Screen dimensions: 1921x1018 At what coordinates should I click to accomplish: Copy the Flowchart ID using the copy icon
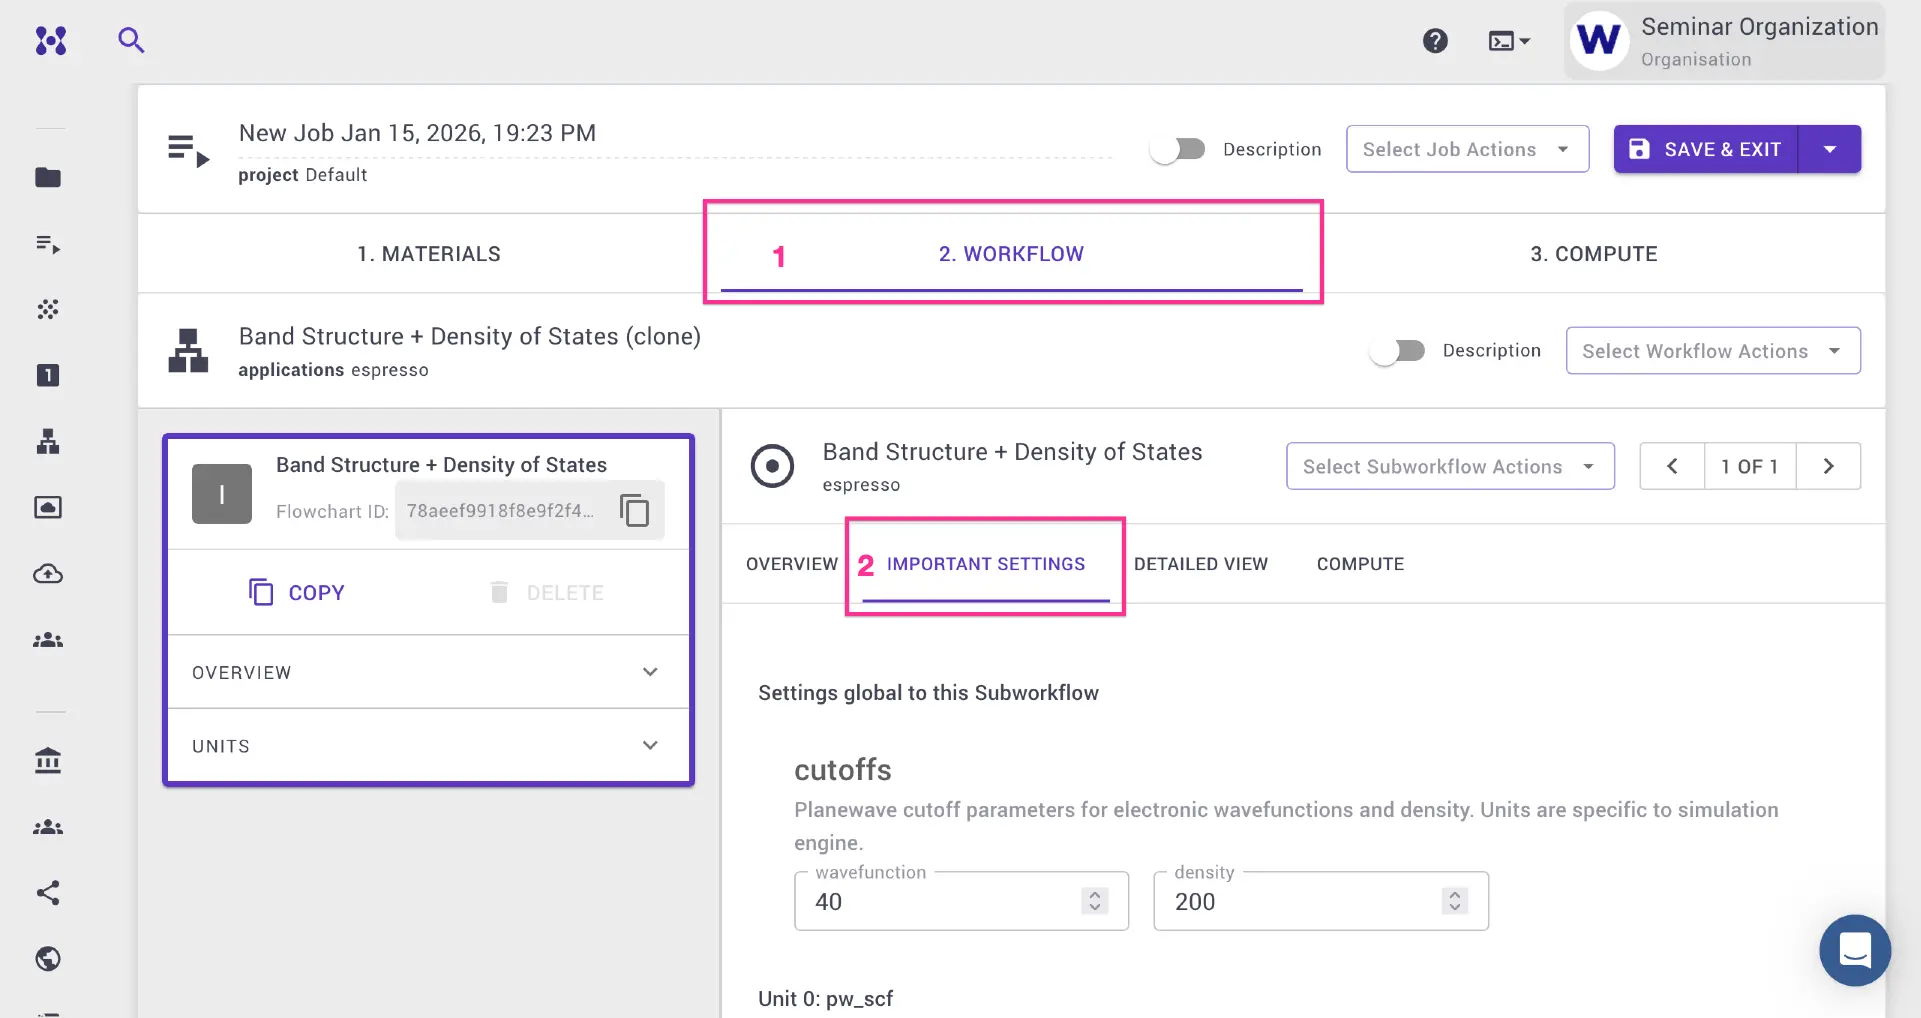[636, 510]
